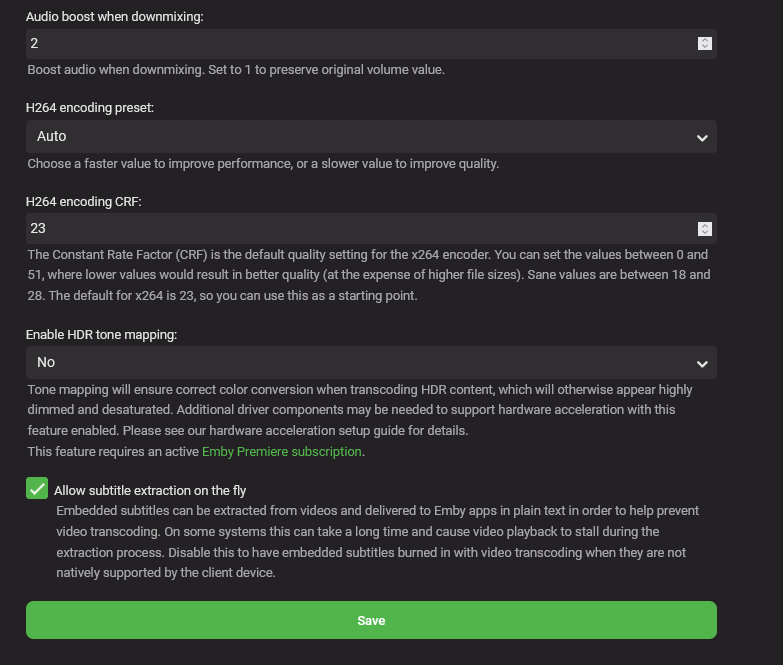Click chevron arrow of HDR tone mapping
This screenshot has width=783, height=665.
pyautogui.click(x=702, y=363)
